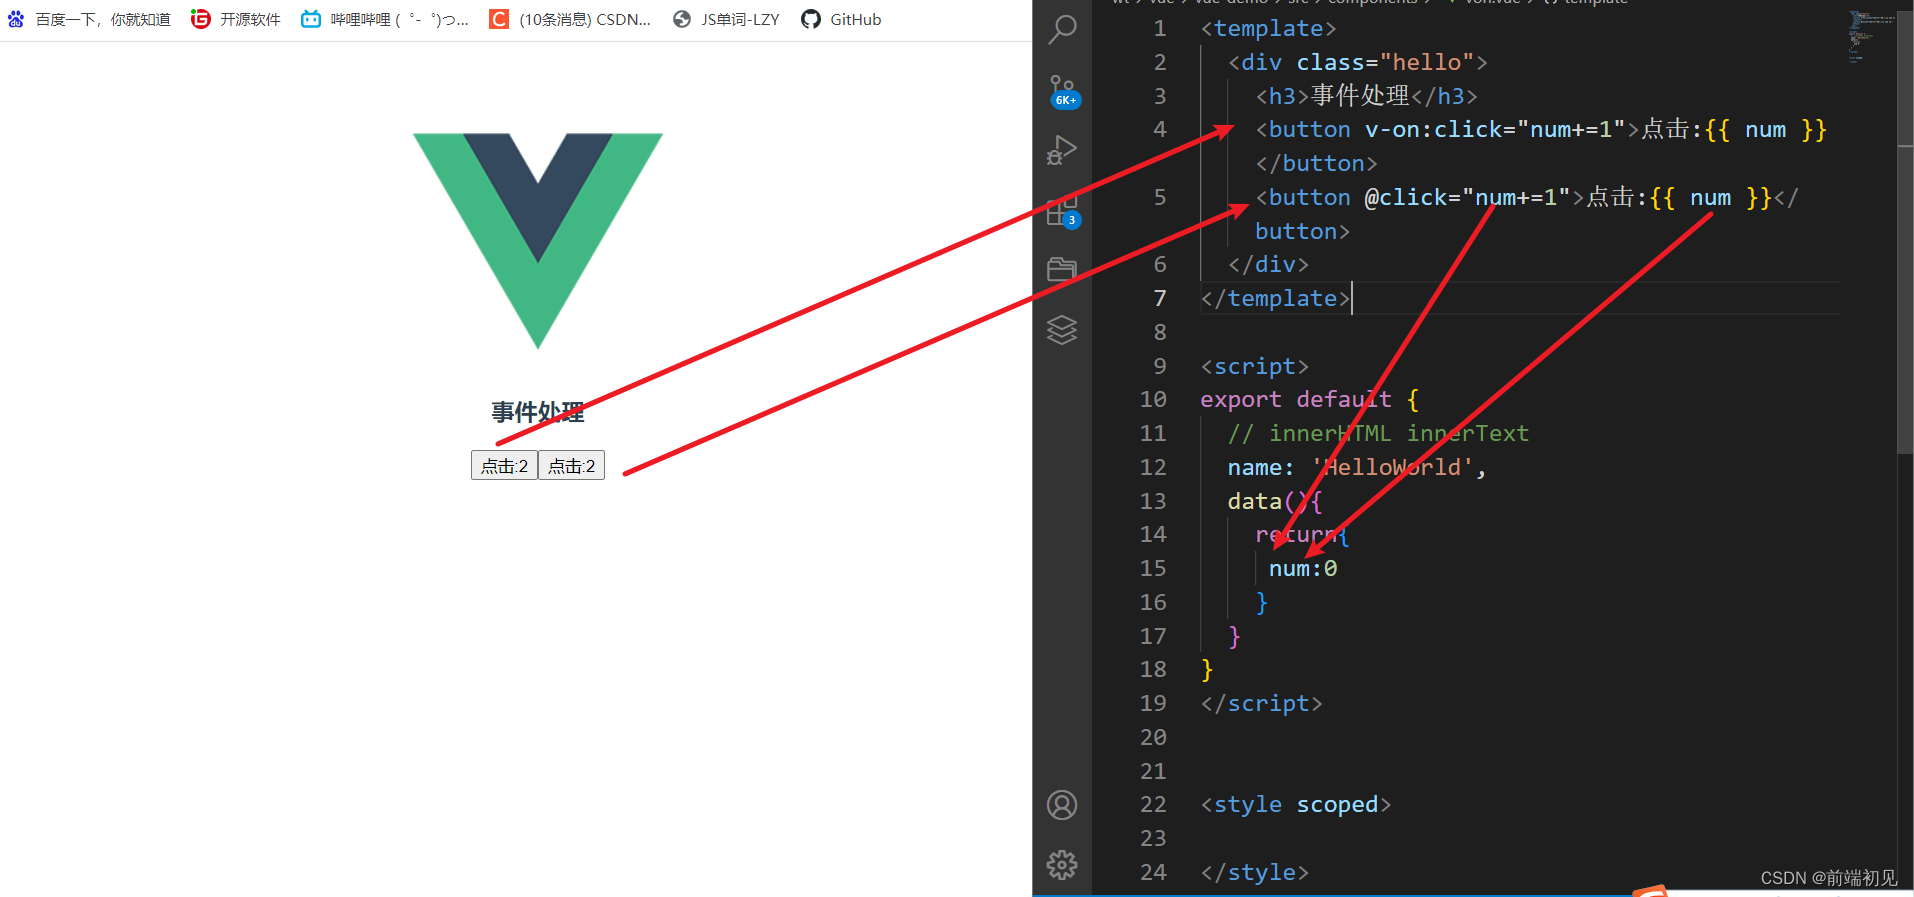Select line number 18 in the gutter
Viewport: 1914px width, 897px height.
click(1153, 670)
